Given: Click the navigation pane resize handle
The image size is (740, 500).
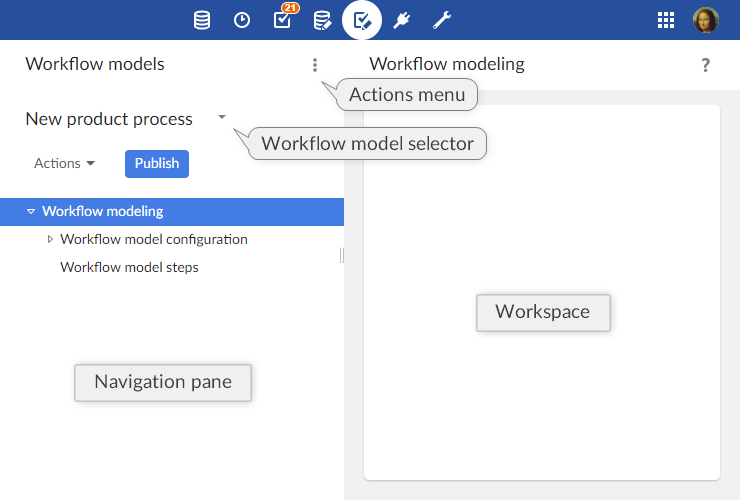Looking at the screenshot, I should point(342,255).
